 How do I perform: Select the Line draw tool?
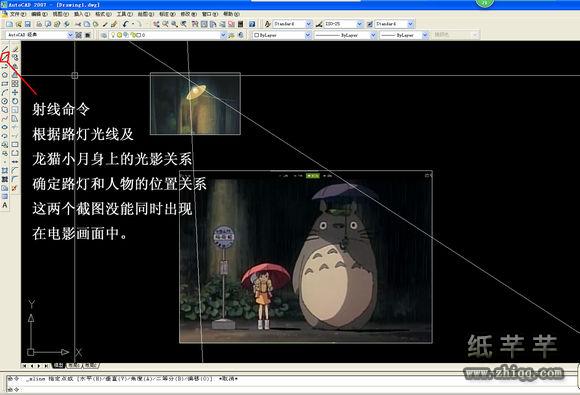pyautogui.click(x=5, y=48)
